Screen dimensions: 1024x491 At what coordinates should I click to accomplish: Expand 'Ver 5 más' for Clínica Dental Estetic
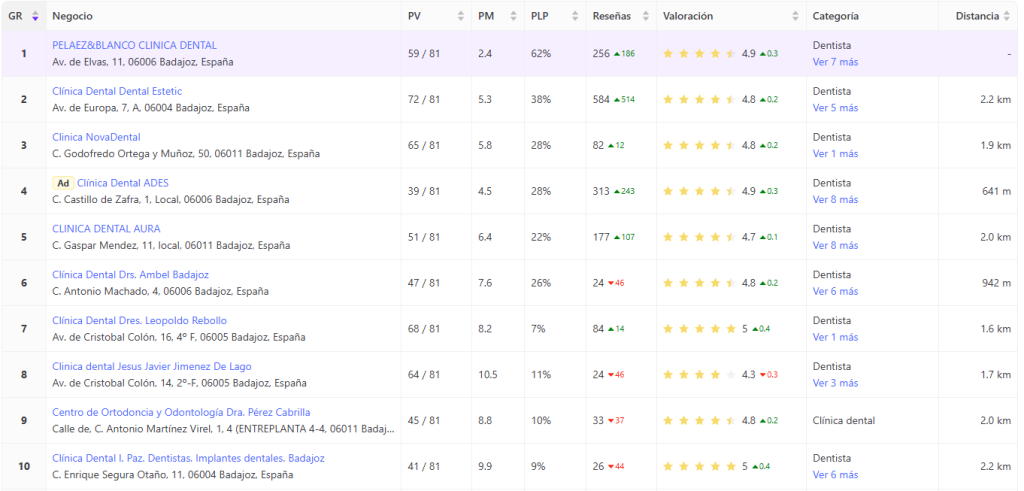(x=835, y=108)
